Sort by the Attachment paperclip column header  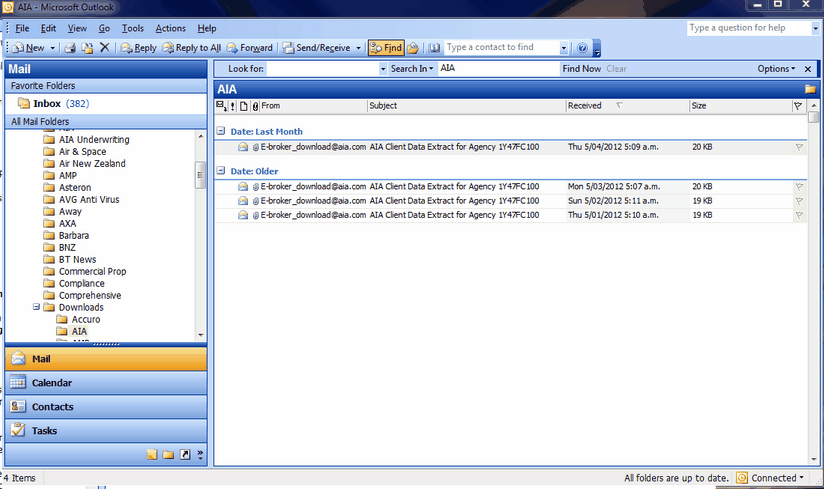(255, 106)
